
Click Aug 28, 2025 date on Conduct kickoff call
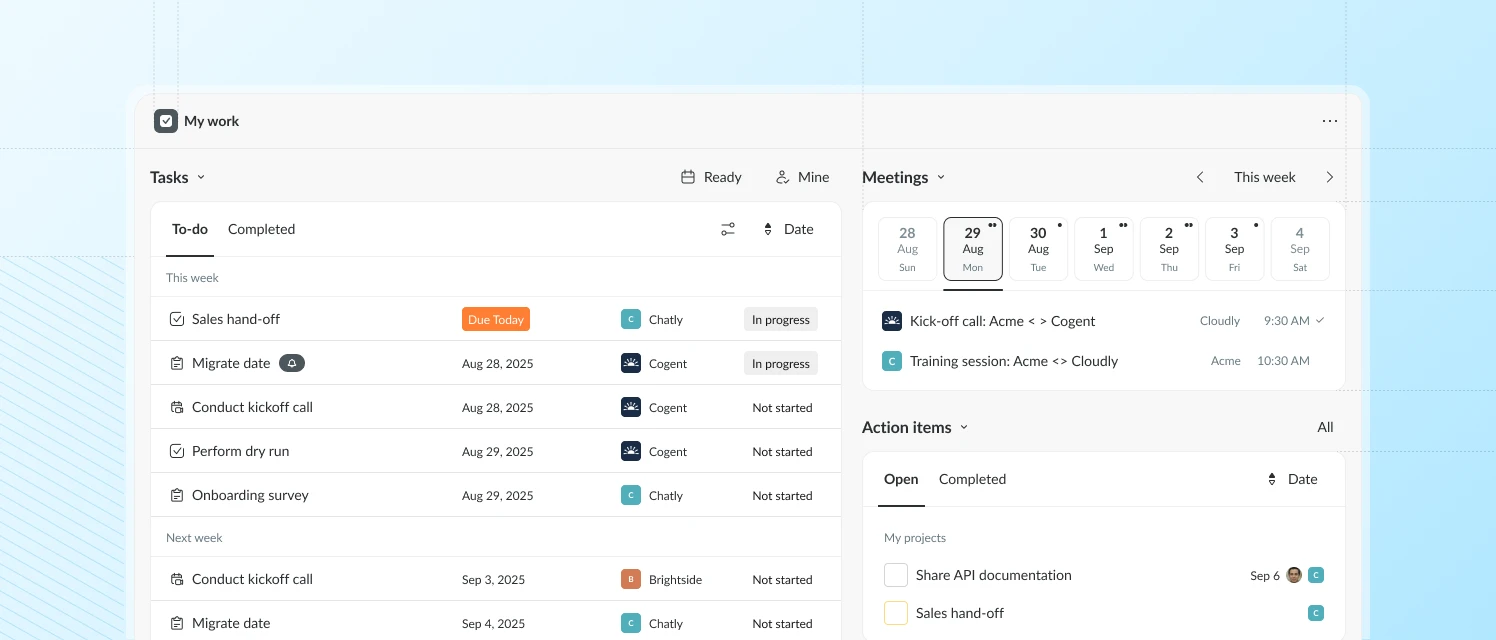pos(498,407)
